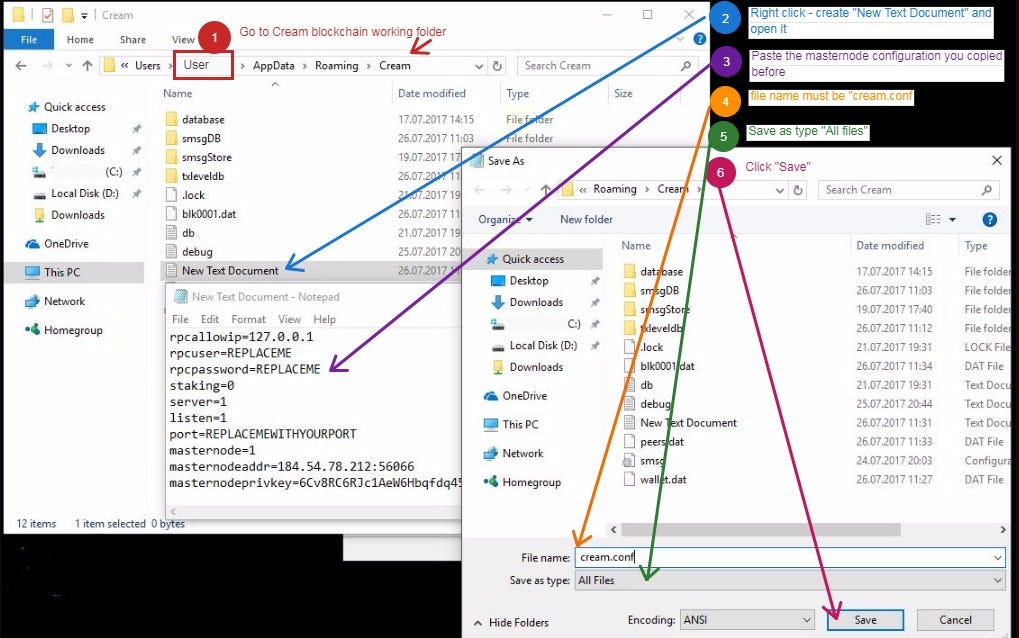Click refresh icon beside Cream address bar
Screen dimensions: 1019x638
pos(497,66)
